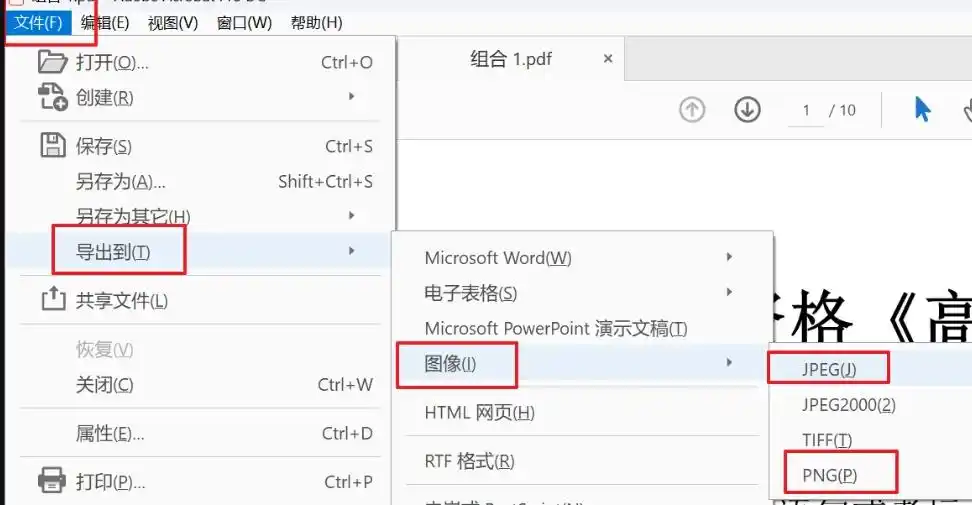Expand the 导出到(T) submenu arrow

(x=351, y=251)
